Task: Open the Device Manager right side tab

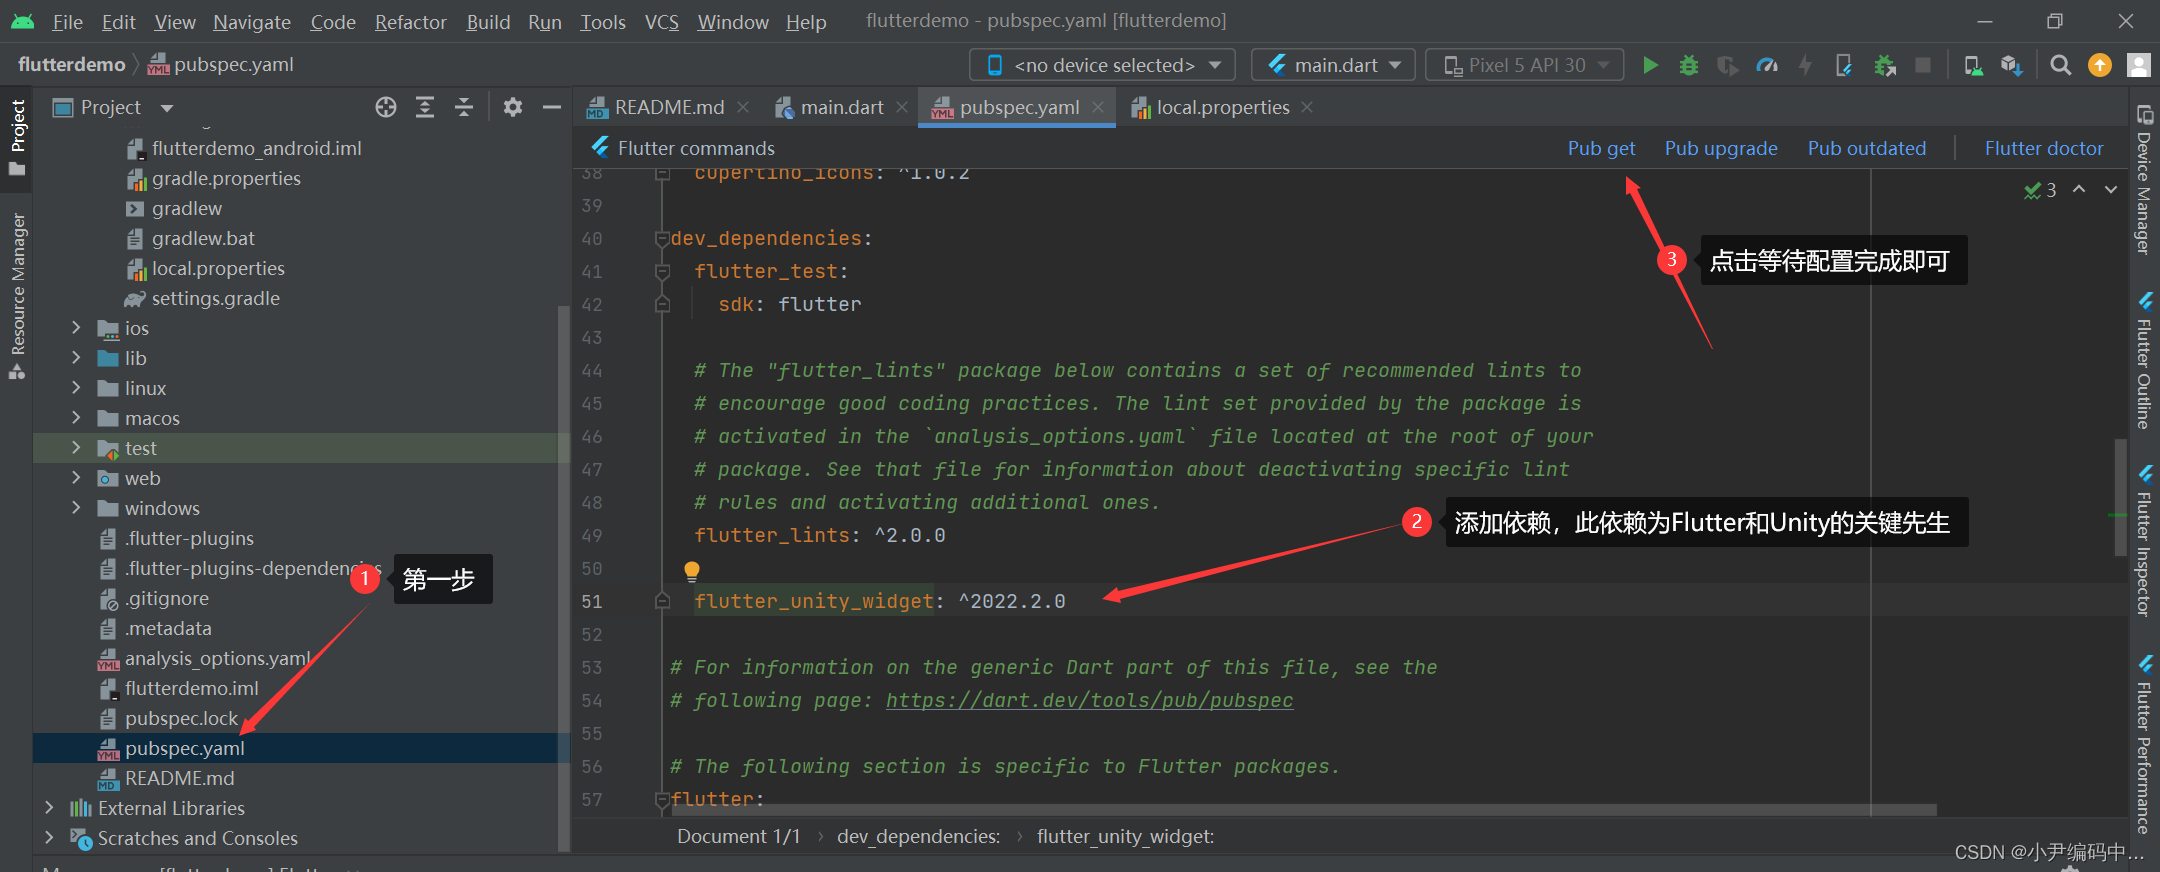Action: 2144,180
